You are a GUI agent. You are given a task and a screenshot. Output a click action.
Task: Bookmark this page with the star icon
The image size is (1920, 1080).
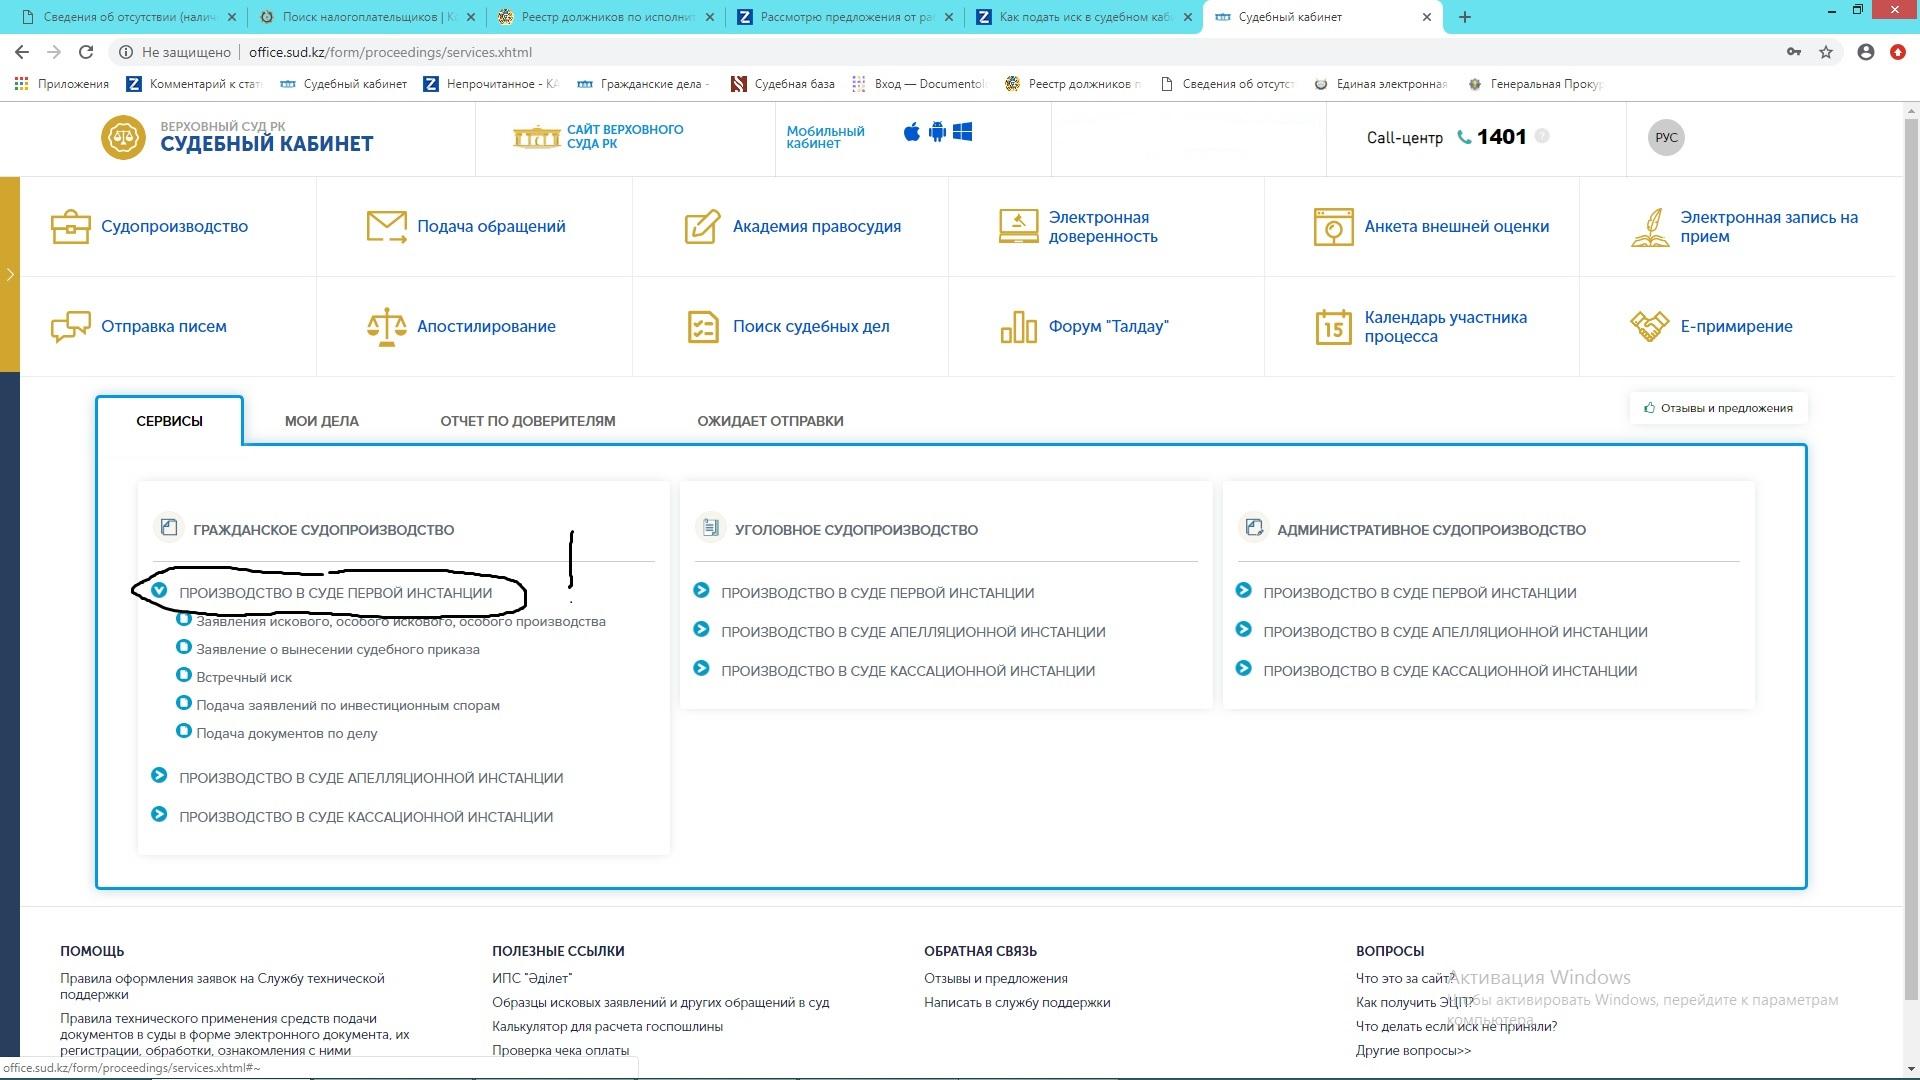[1826, 52]
